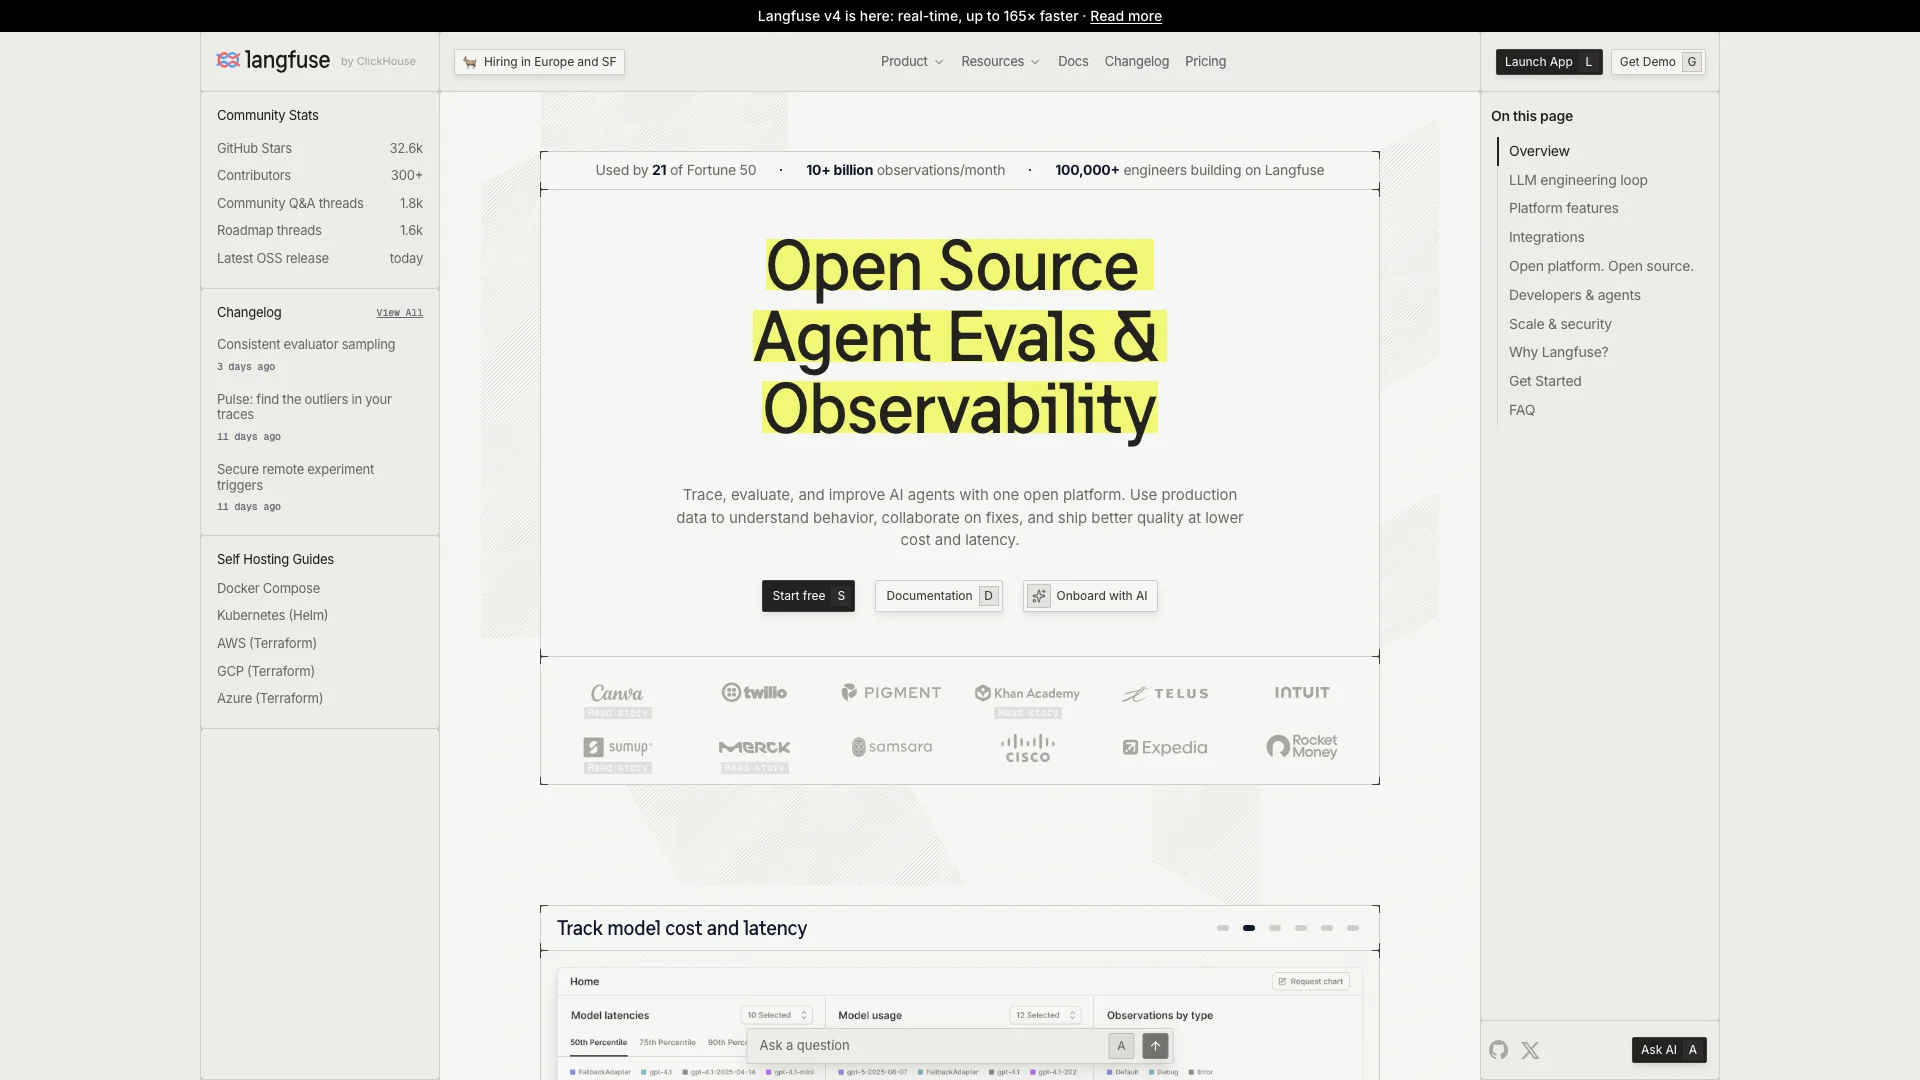Submit the question with the up-arrow send icon
The image size is (1920, 1080).
click(x=1155, y=1046)
